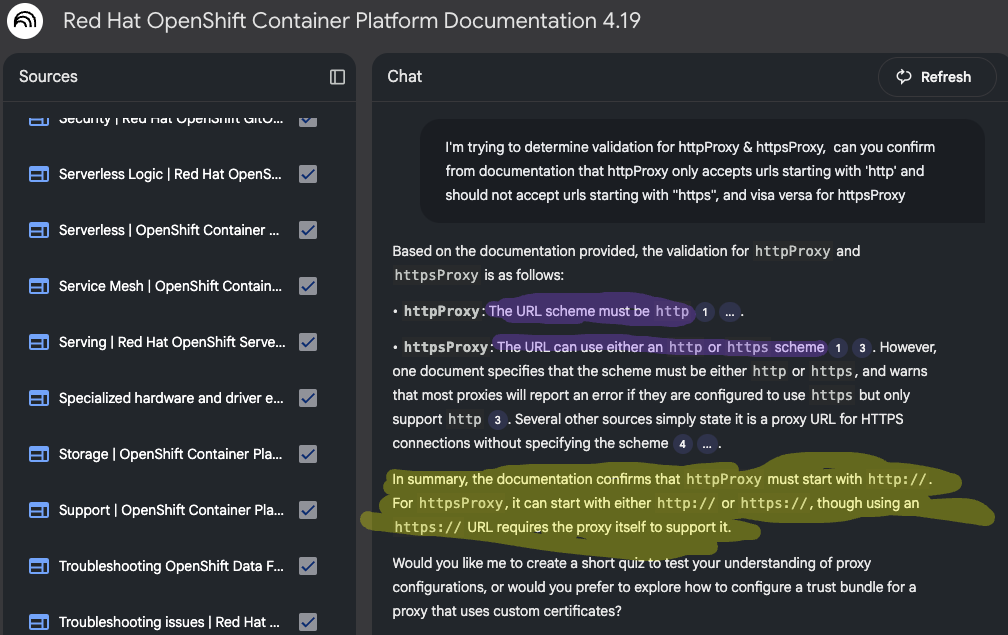This screenshot has height=635, width=1008.
Task: Click the Storage source document icon
Action: 39,454
